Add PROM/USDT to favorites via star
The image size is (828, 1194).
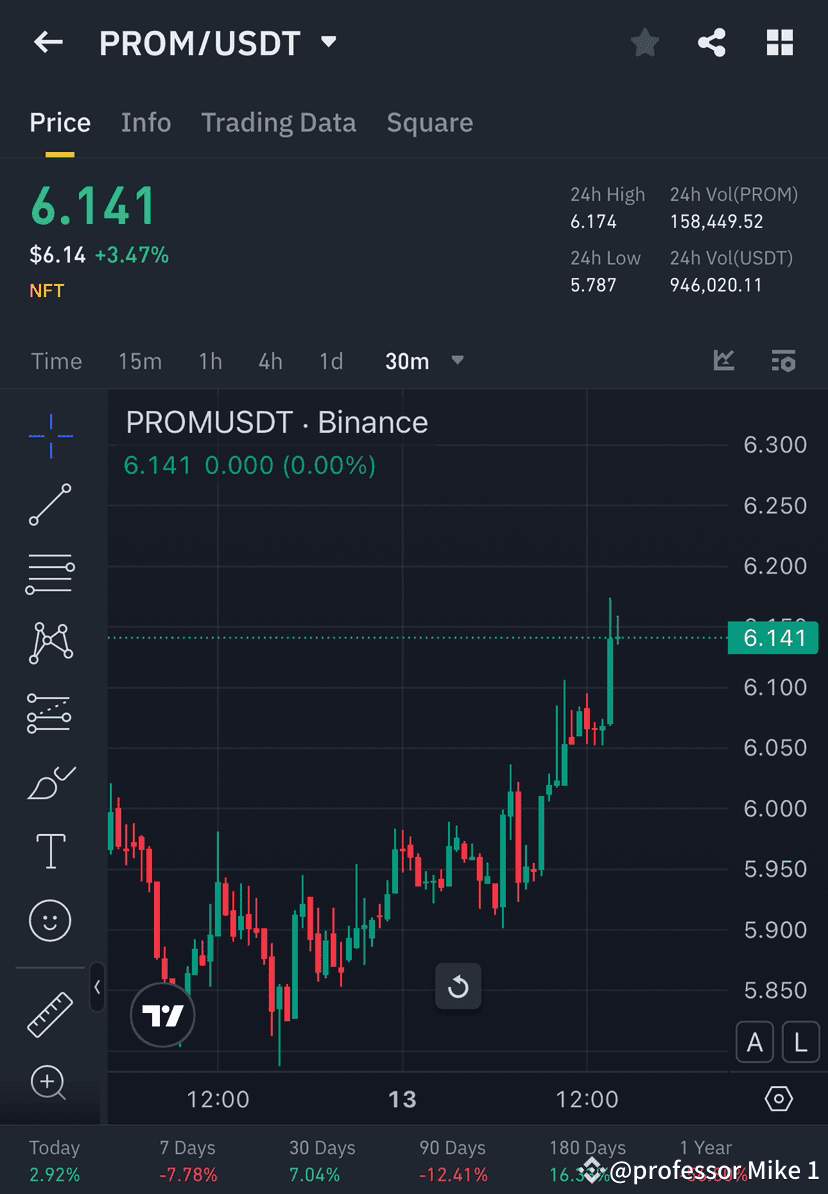(644, 42)
